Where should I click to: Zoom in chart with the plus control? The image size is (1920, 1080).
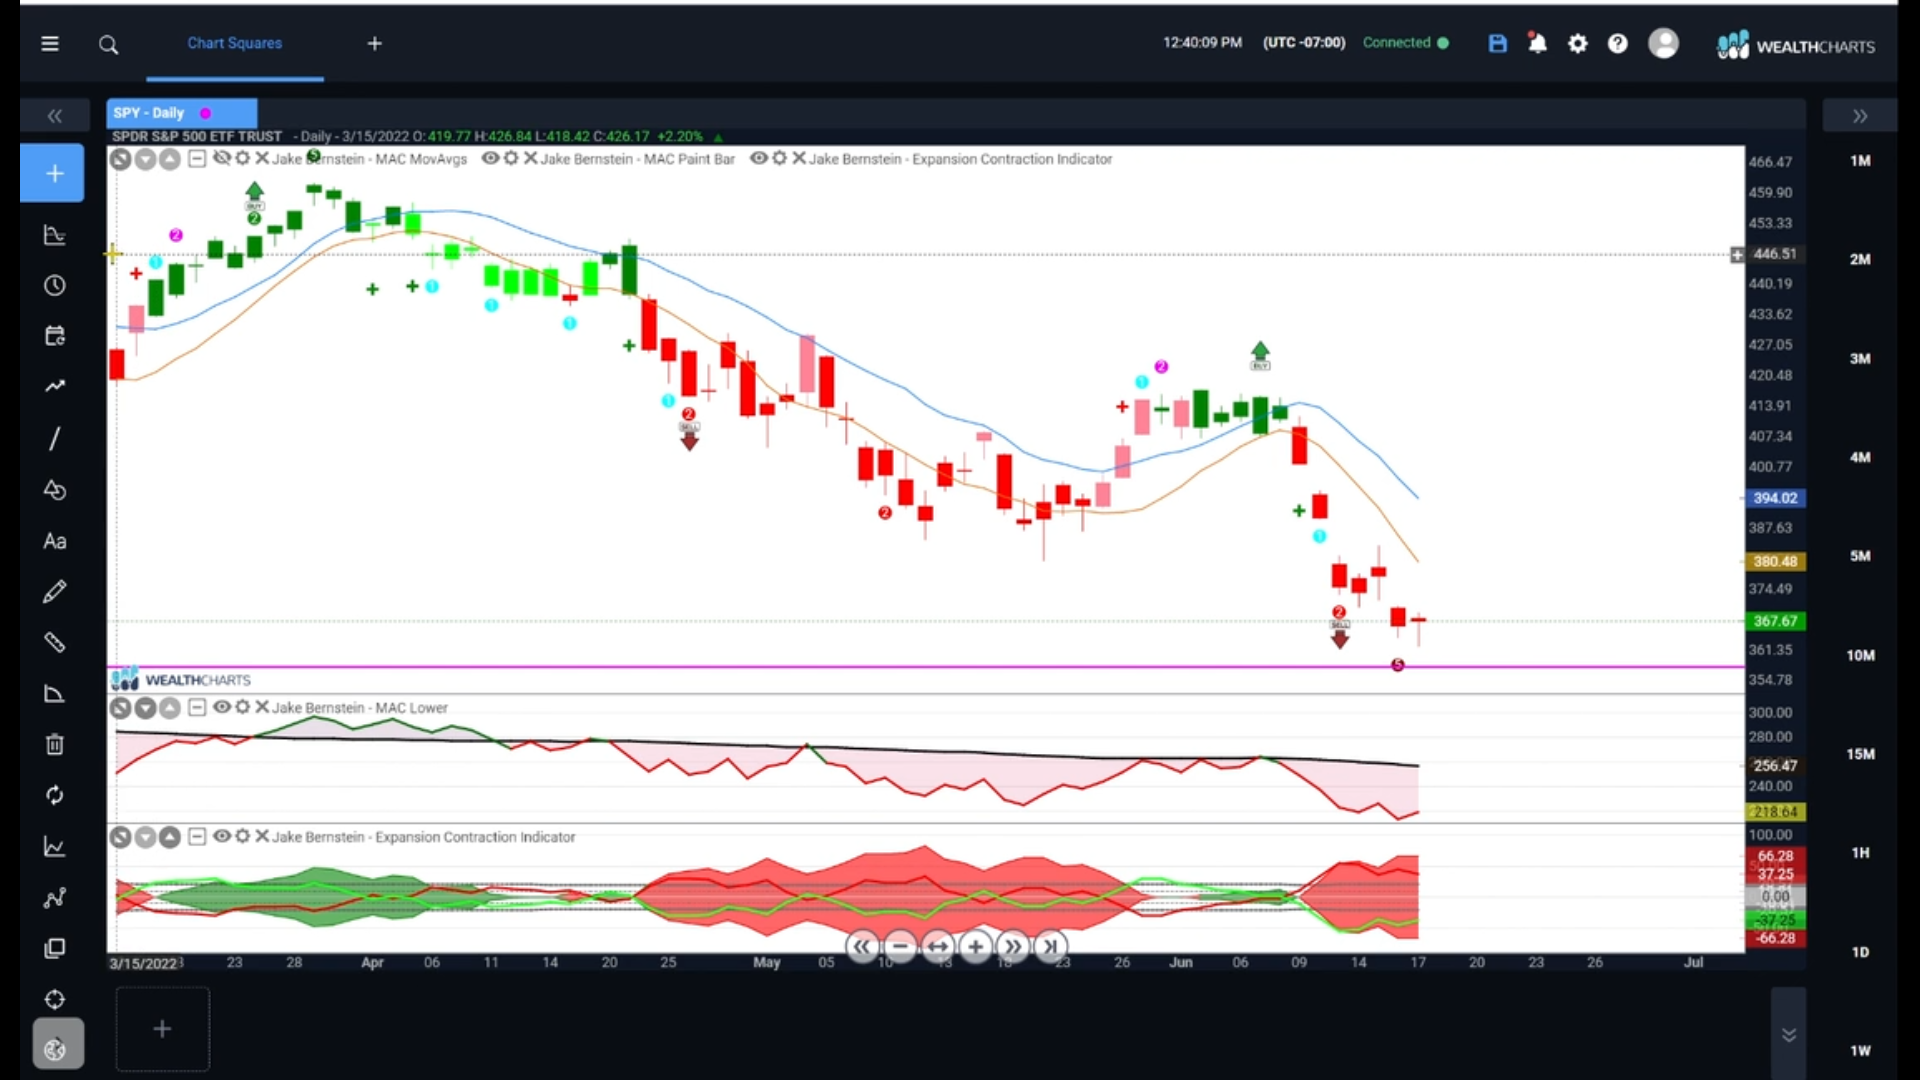coord(975,946)
